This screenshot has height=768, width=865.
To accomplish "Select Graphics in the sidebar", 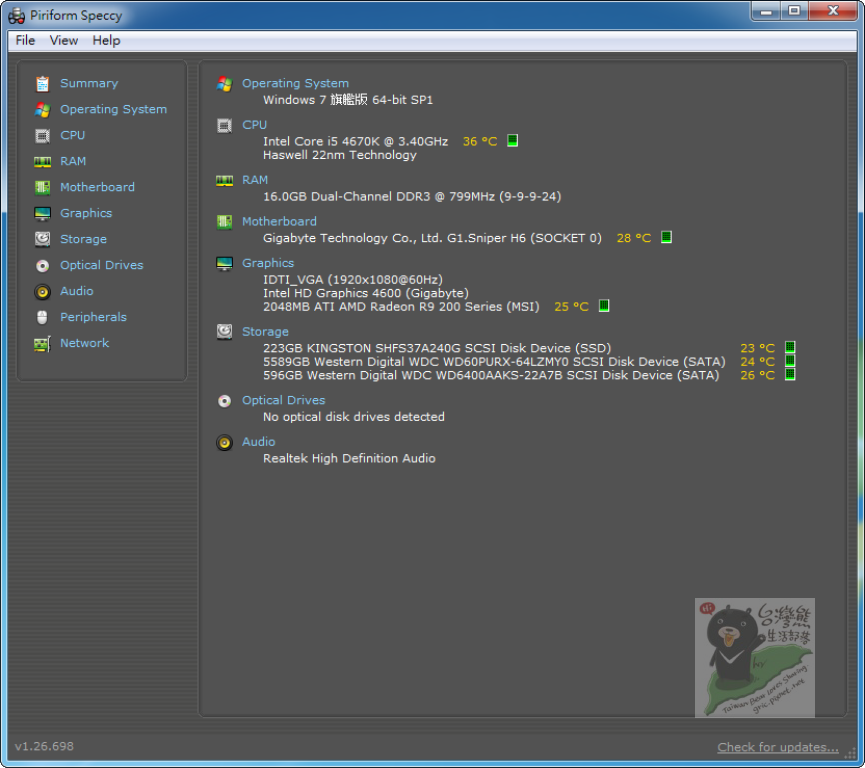I will tap(86, 213).
